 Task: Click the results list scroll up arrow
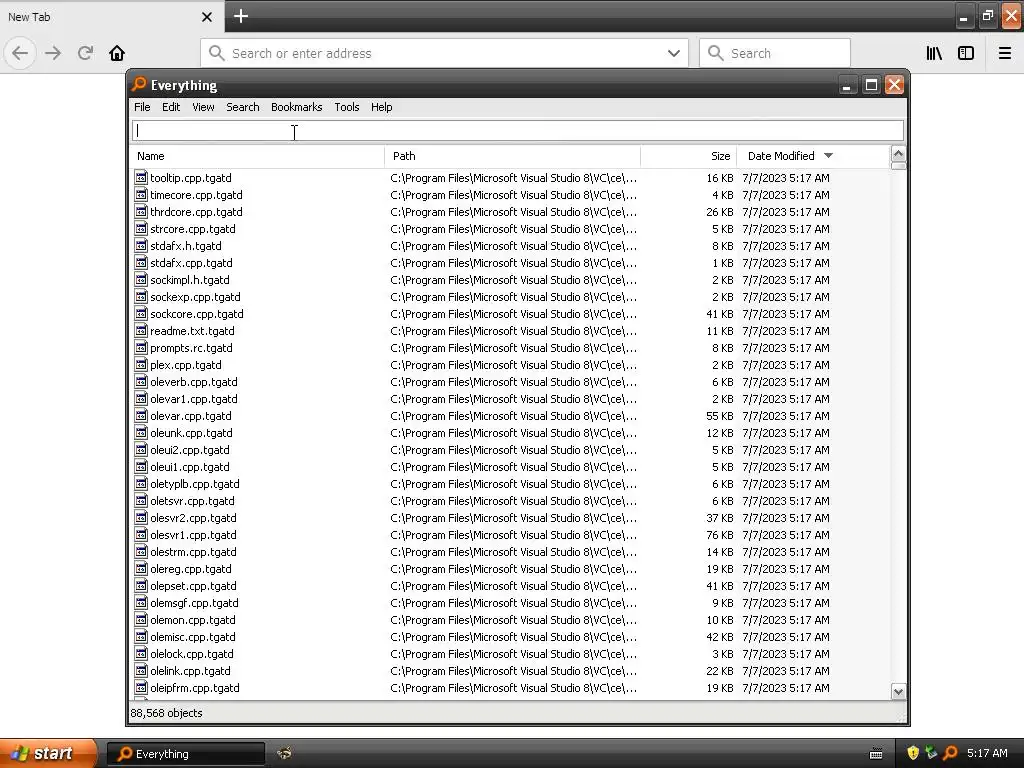[x=899, y=154]
